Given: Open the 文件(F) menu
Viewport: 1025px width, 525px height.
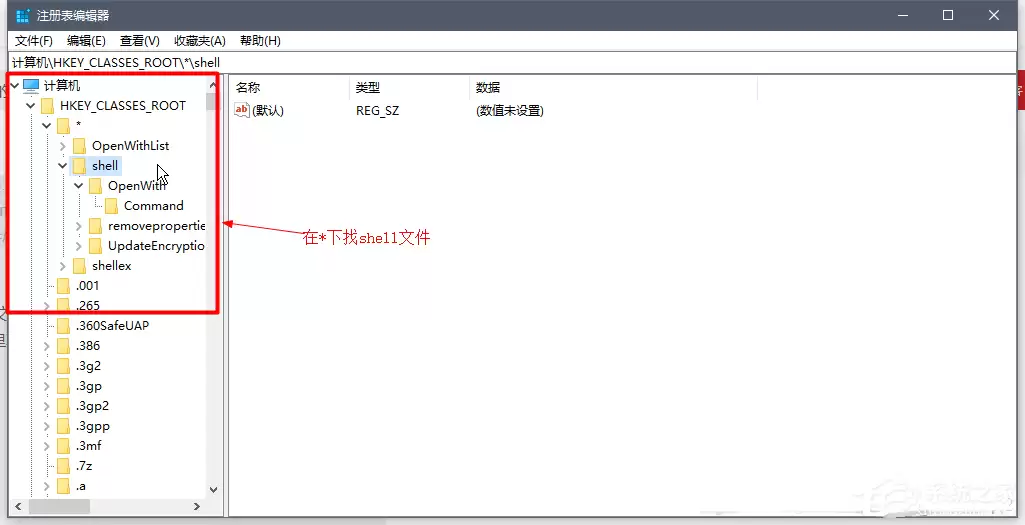Looking at the screenshot, I should click(33, 41).
